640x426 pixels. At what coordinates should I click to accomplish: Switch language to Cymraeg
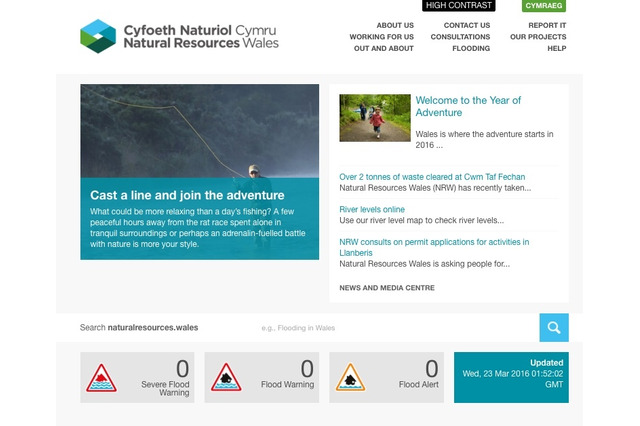click(544, 6)
